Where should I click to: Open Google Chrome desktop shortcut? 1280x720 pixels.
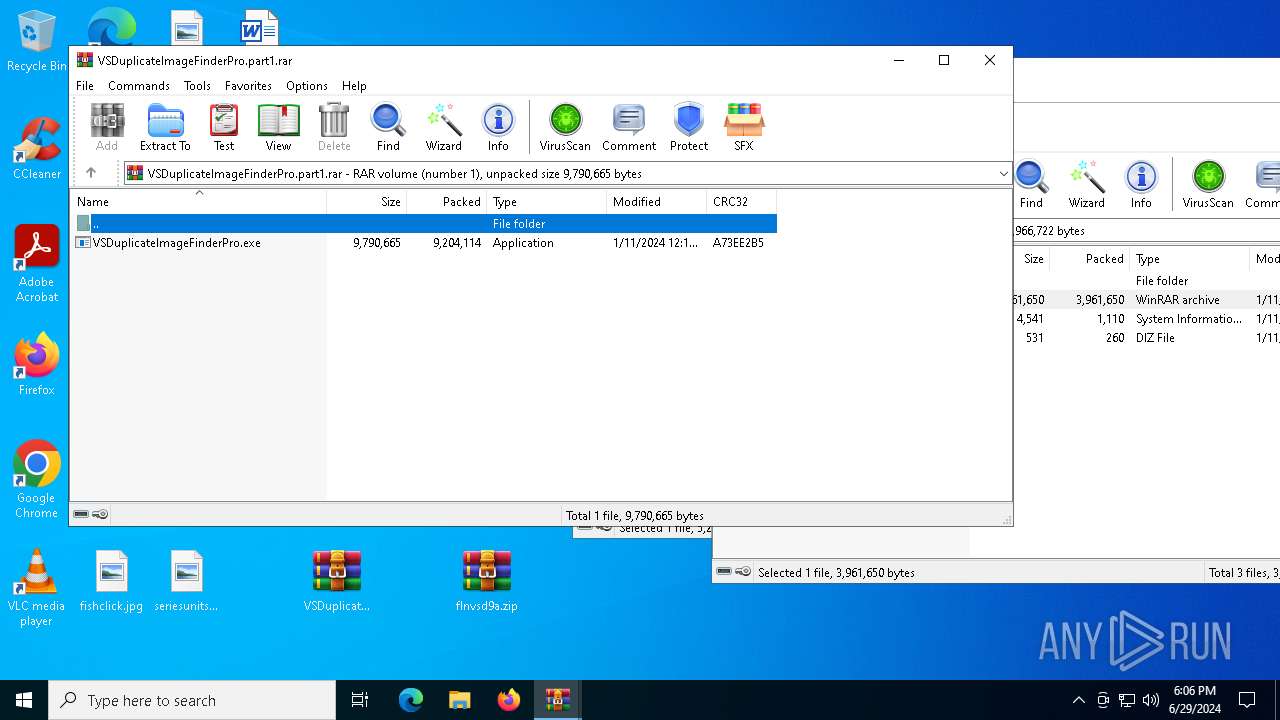[36, 480]
